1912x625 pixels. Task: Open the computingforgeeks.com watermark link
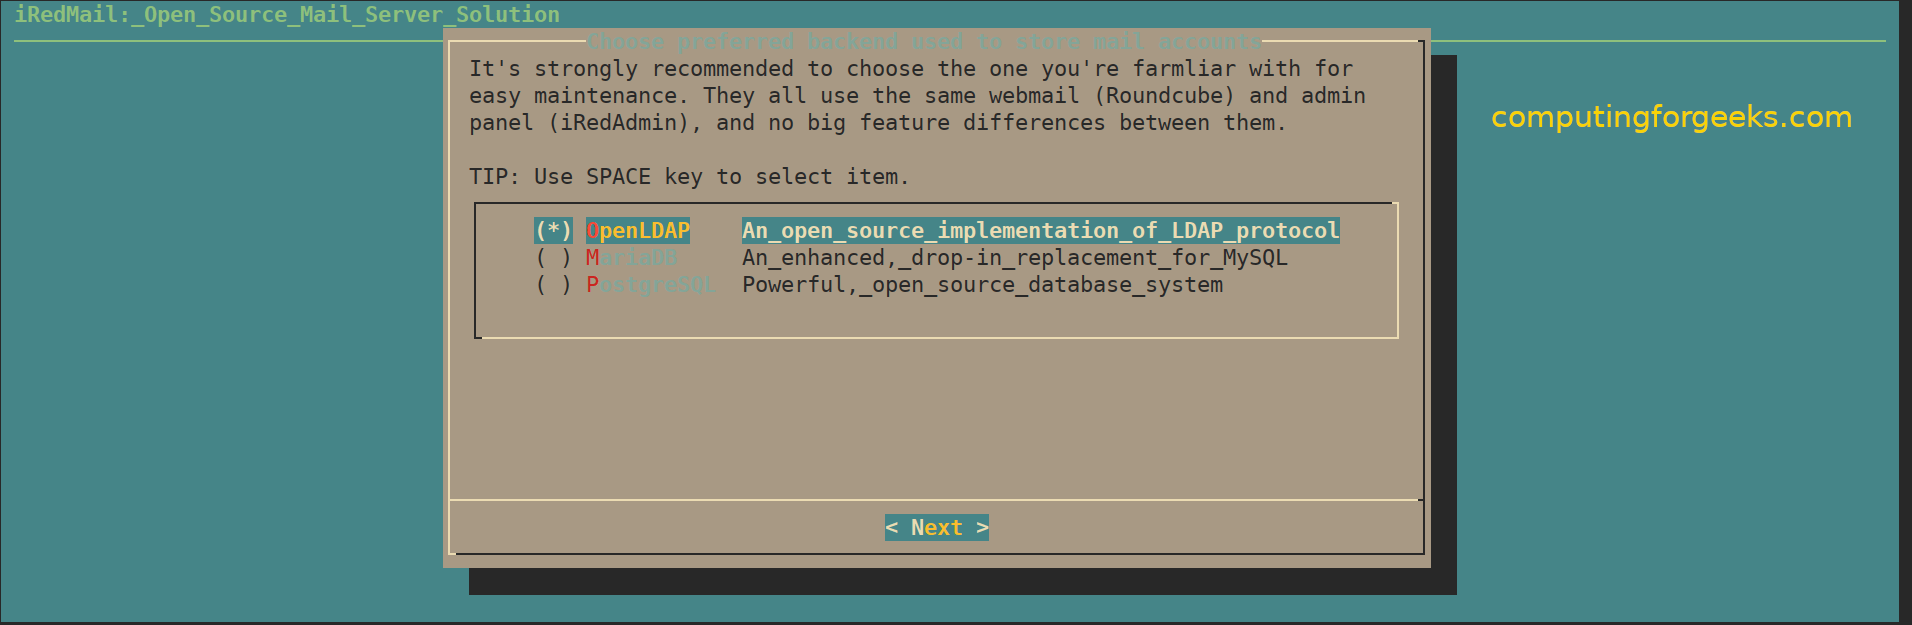pos(1671,117)
